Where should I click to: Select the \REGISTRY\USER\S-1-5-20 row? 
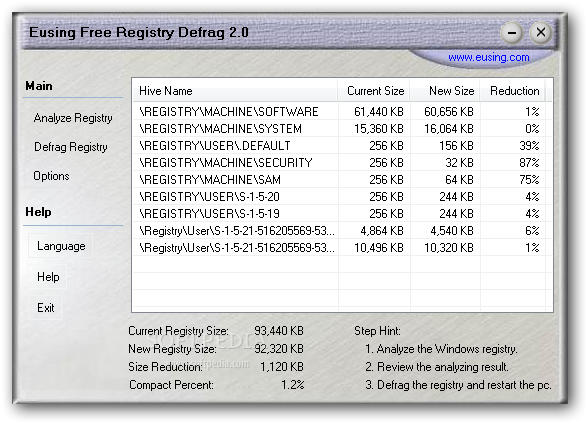(x=342, y=196)
